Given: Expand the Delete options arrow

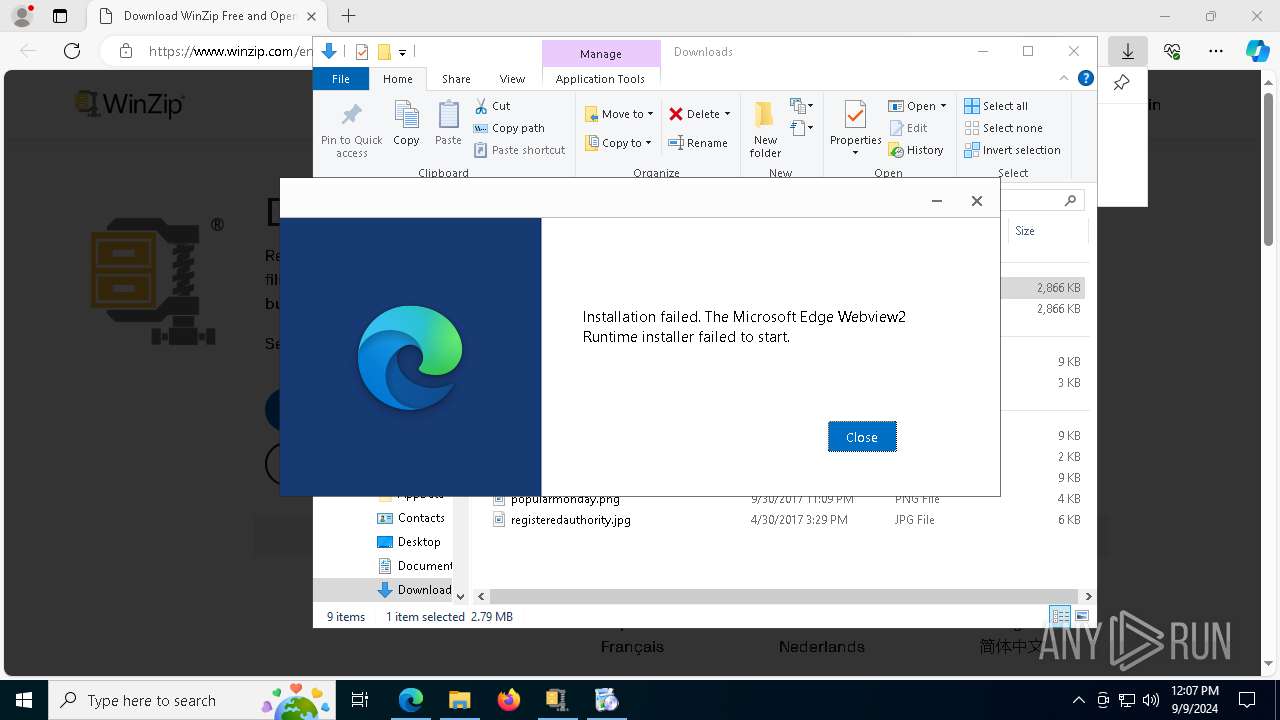Looking at the screenshot, I should (727, 114).
